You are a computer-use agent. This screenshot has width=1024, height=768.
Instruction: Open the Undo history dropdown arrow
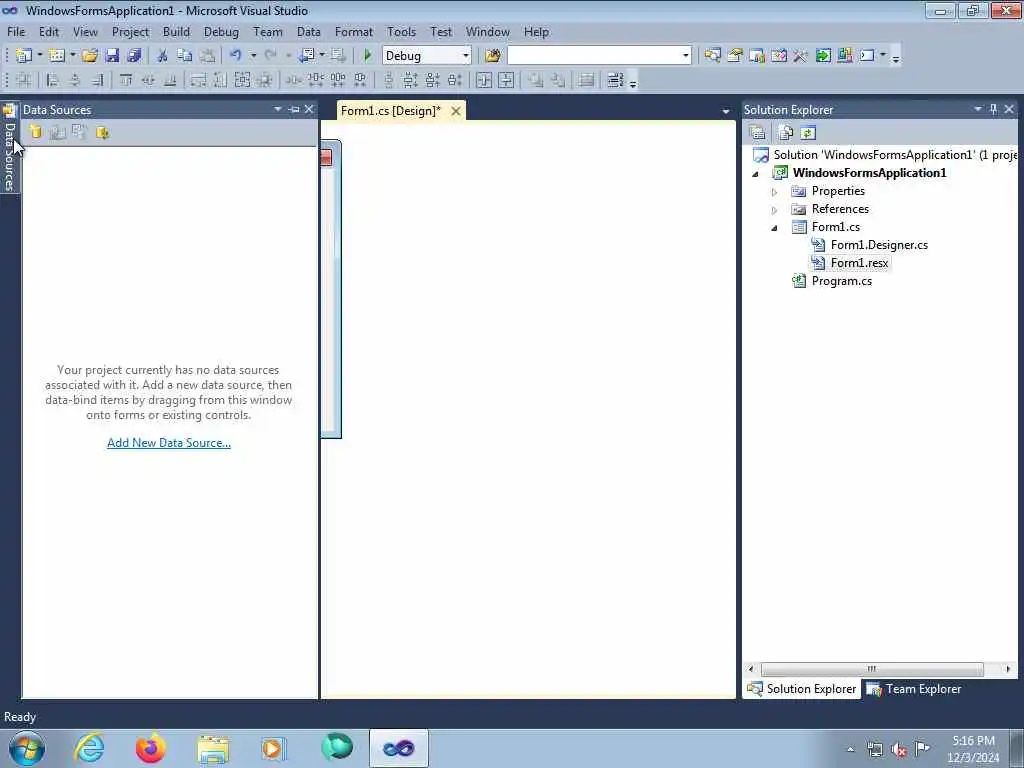[253, 56]
